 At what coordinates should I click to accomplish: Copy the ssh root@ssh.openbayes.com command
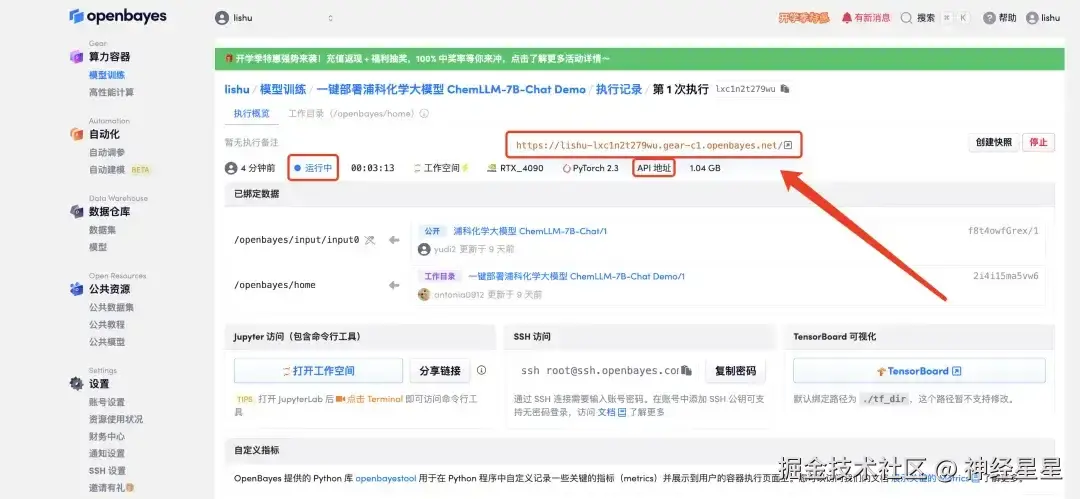[x=686, y=371]
